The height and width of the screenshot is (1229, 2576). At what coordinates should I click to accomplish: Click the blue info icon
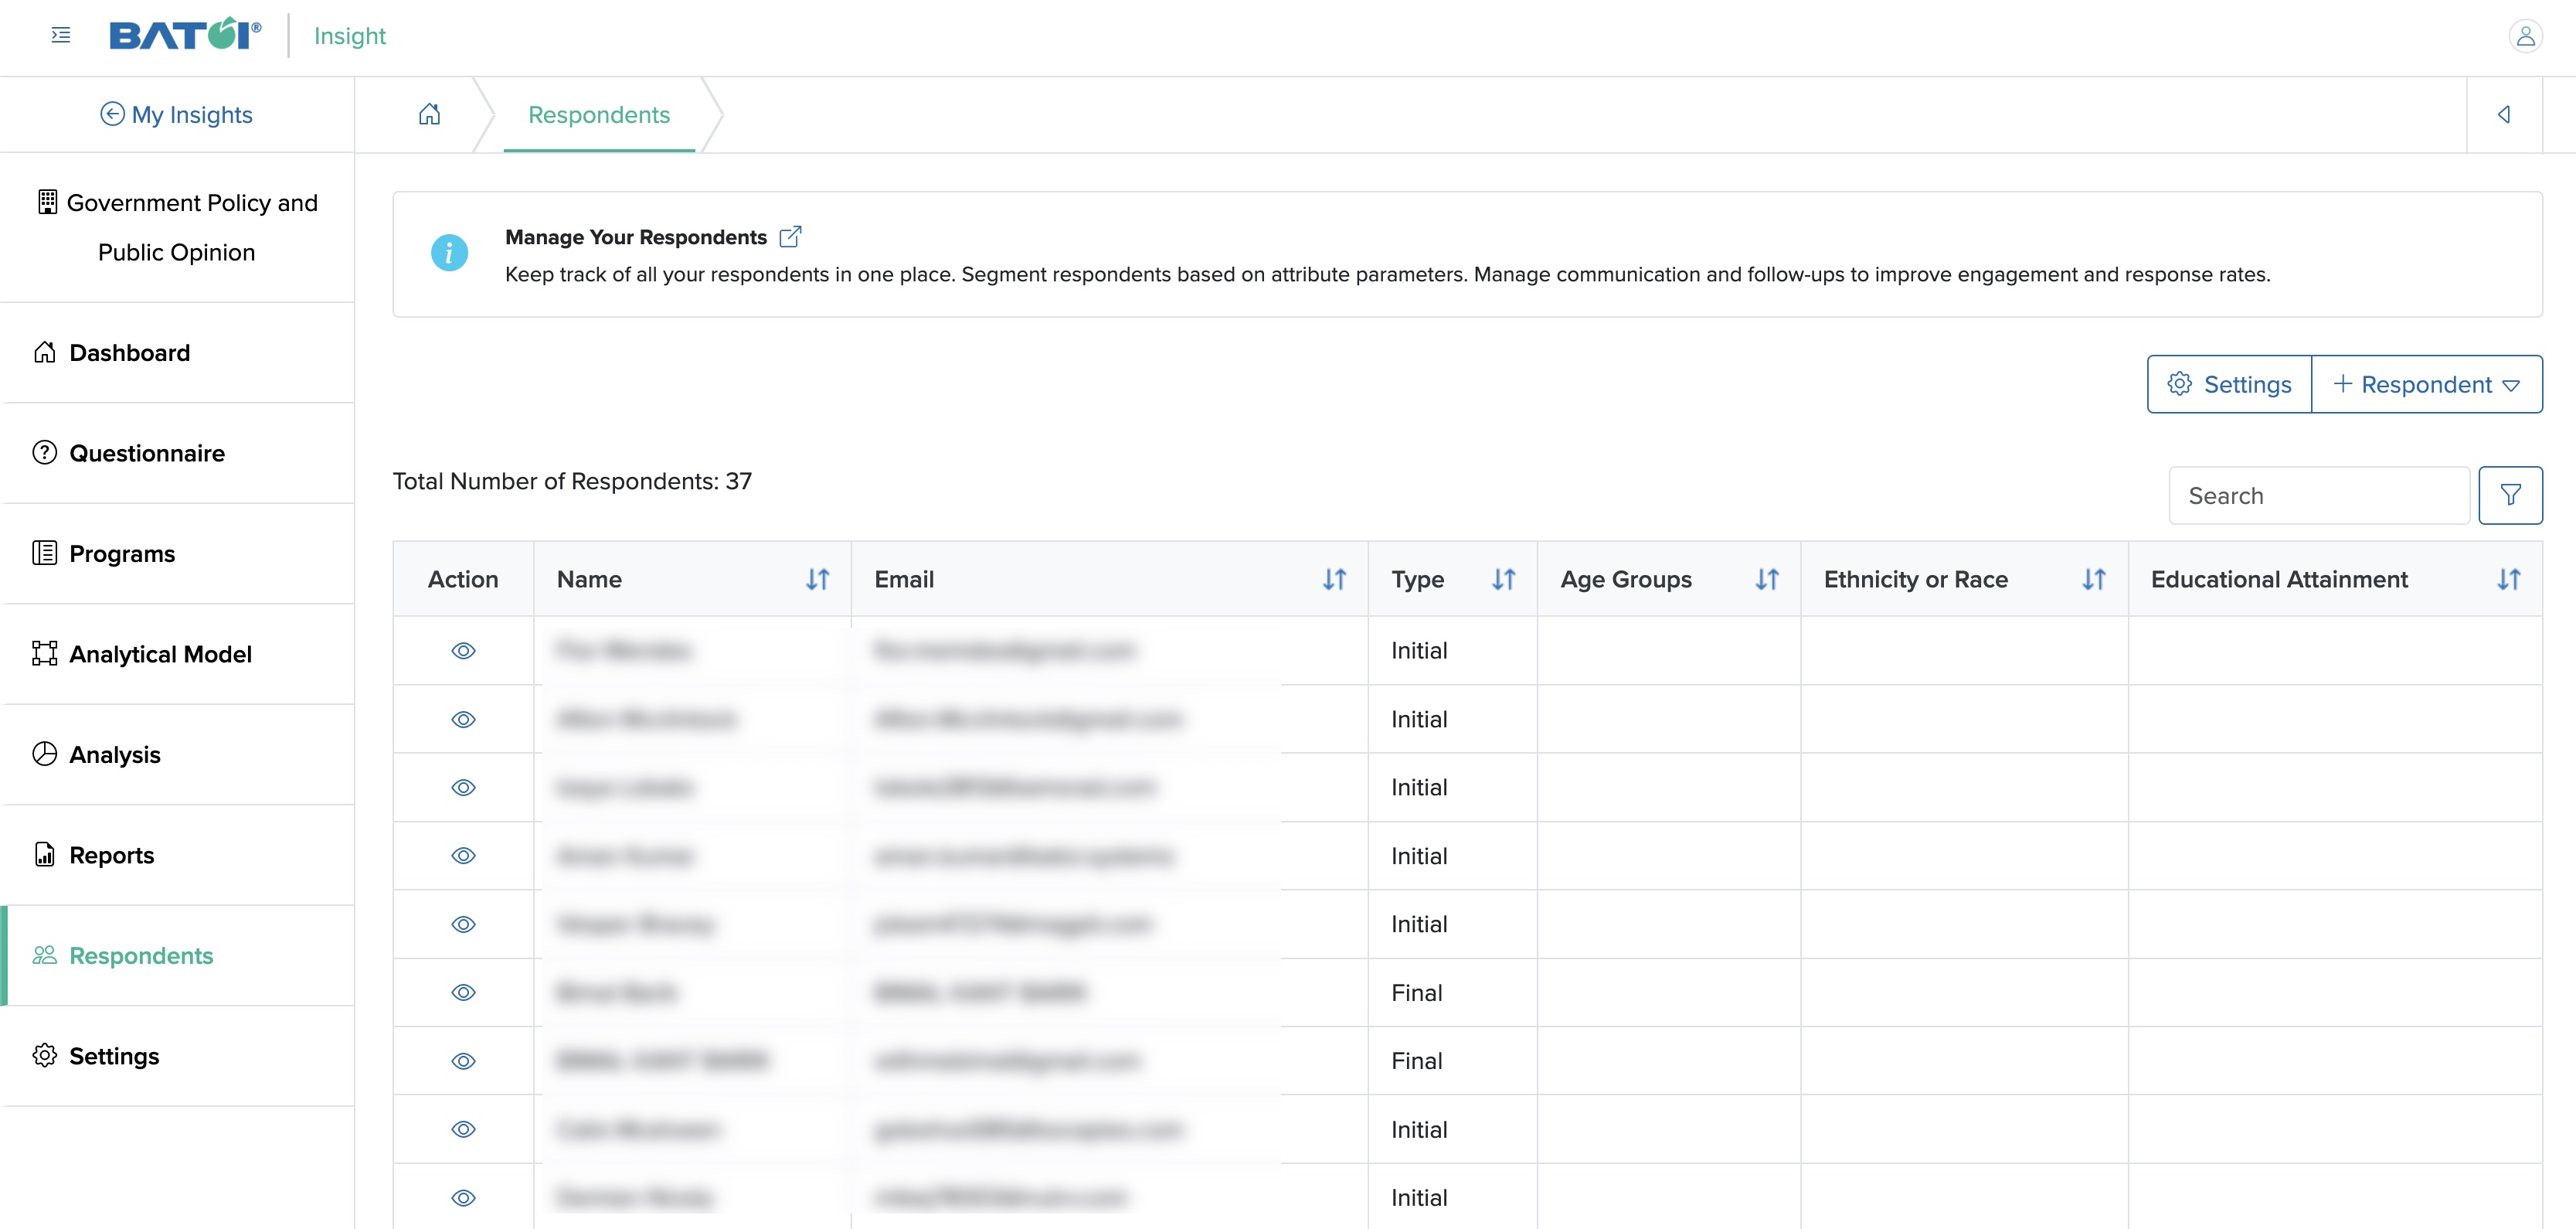(449, 253)
